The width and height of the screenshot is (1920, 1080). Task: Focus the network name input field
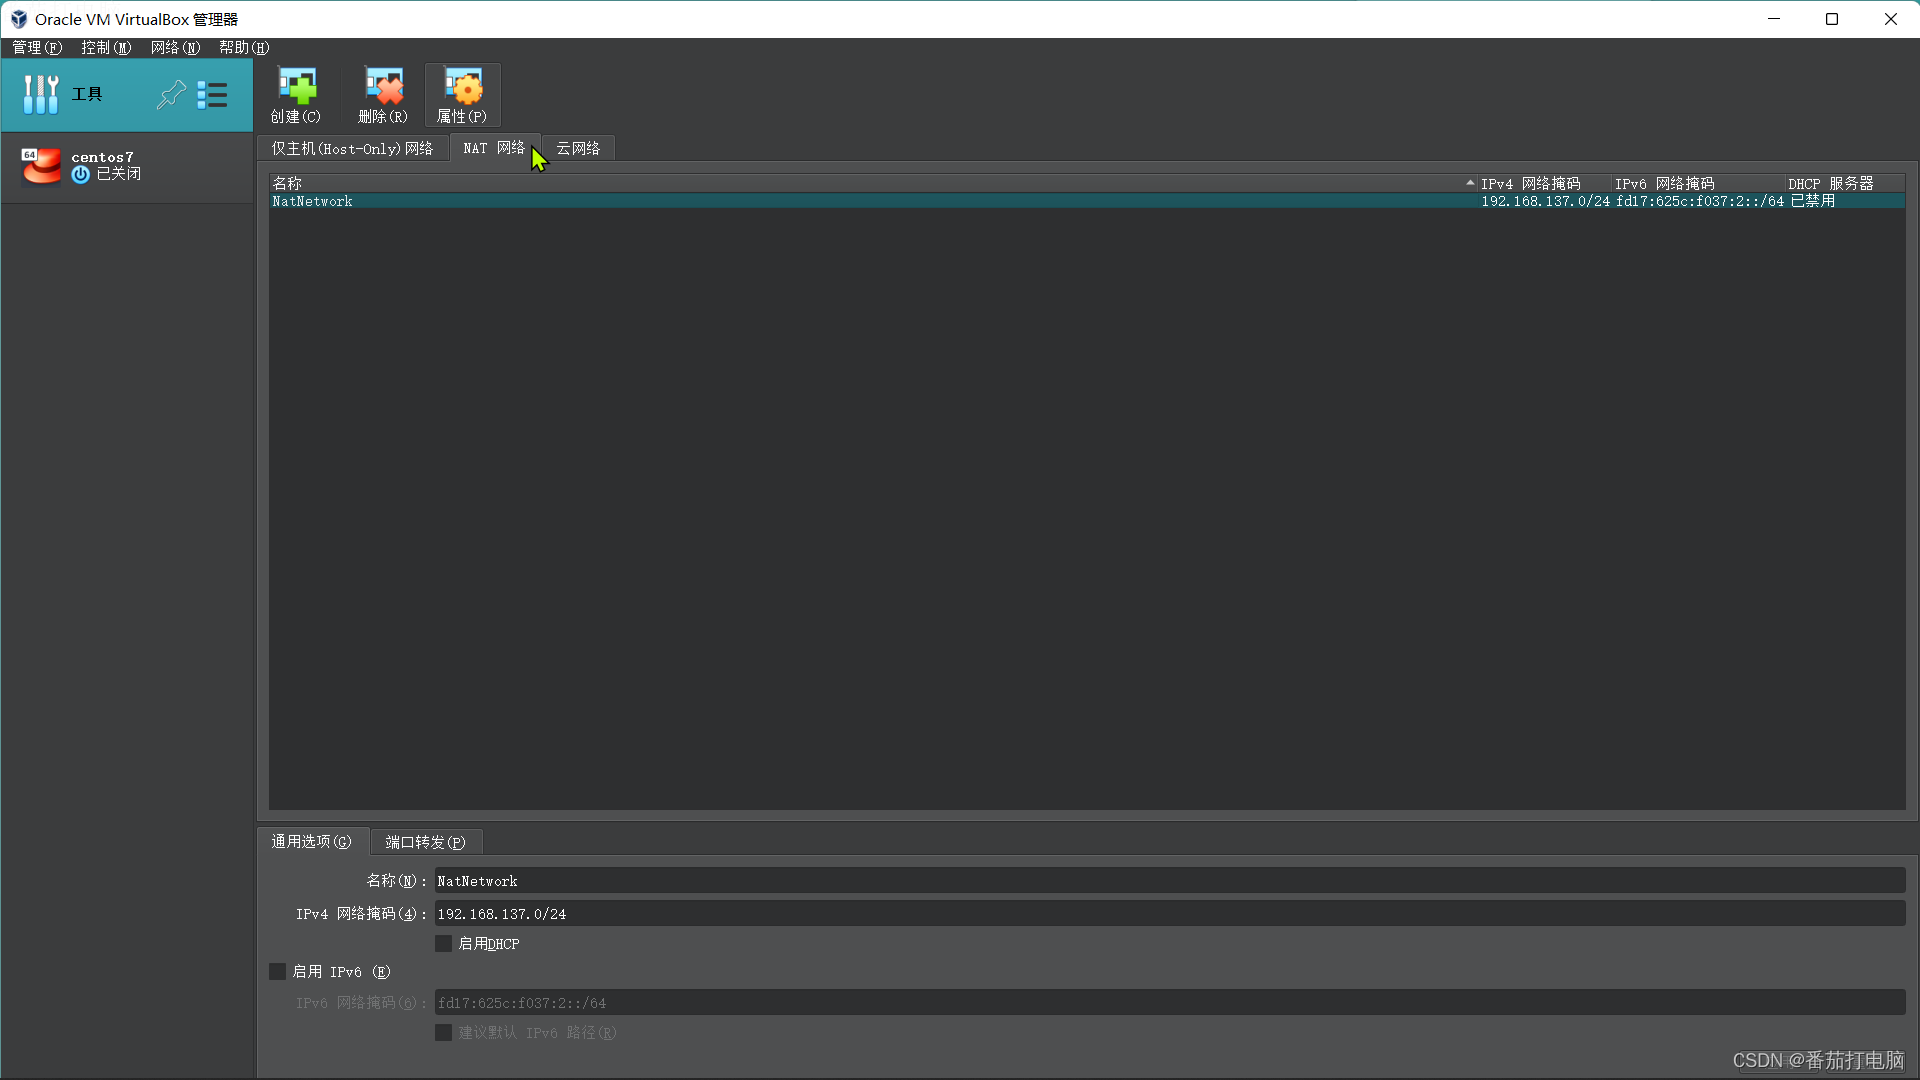pyautogui.click(x=1169, y=881)
